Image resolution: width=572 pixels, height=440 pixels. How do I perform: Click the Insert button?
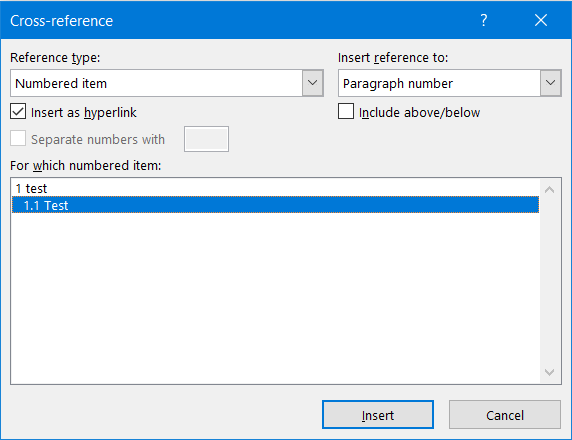378,415
